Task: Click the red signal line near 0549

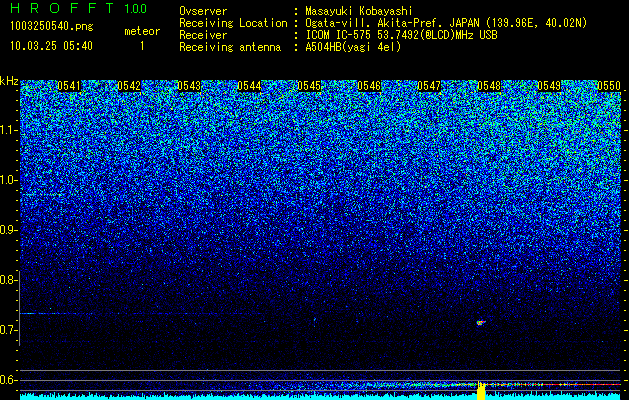Action: 558,384
